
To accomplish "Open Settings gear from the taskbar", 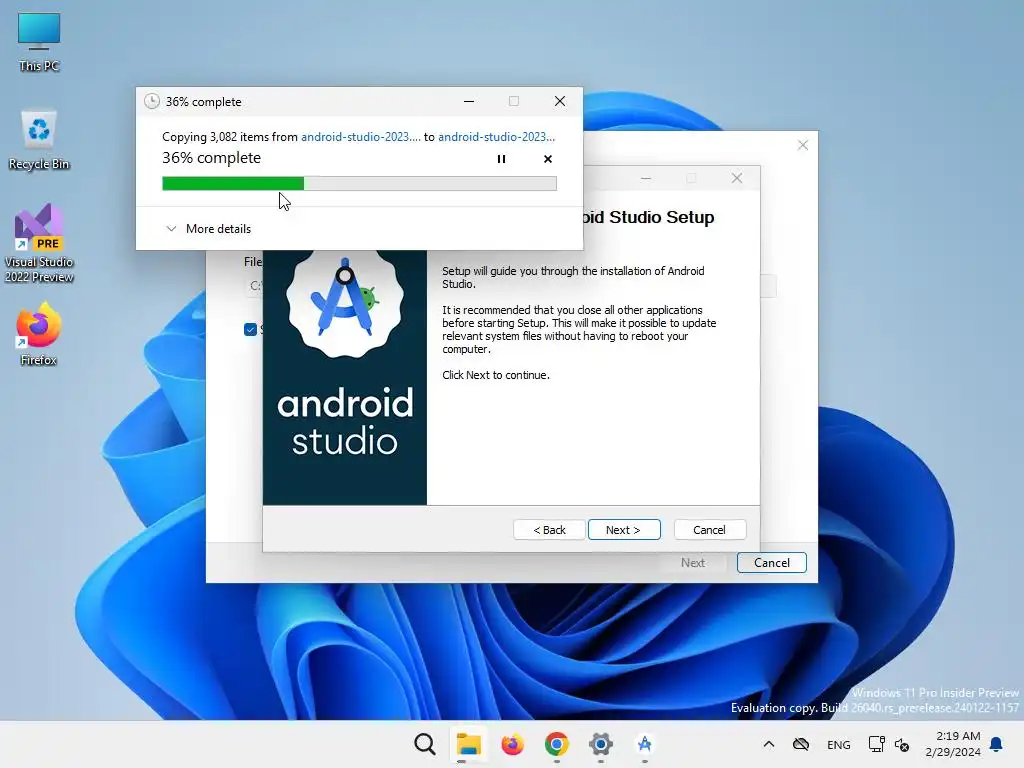I will coord(600,744).
